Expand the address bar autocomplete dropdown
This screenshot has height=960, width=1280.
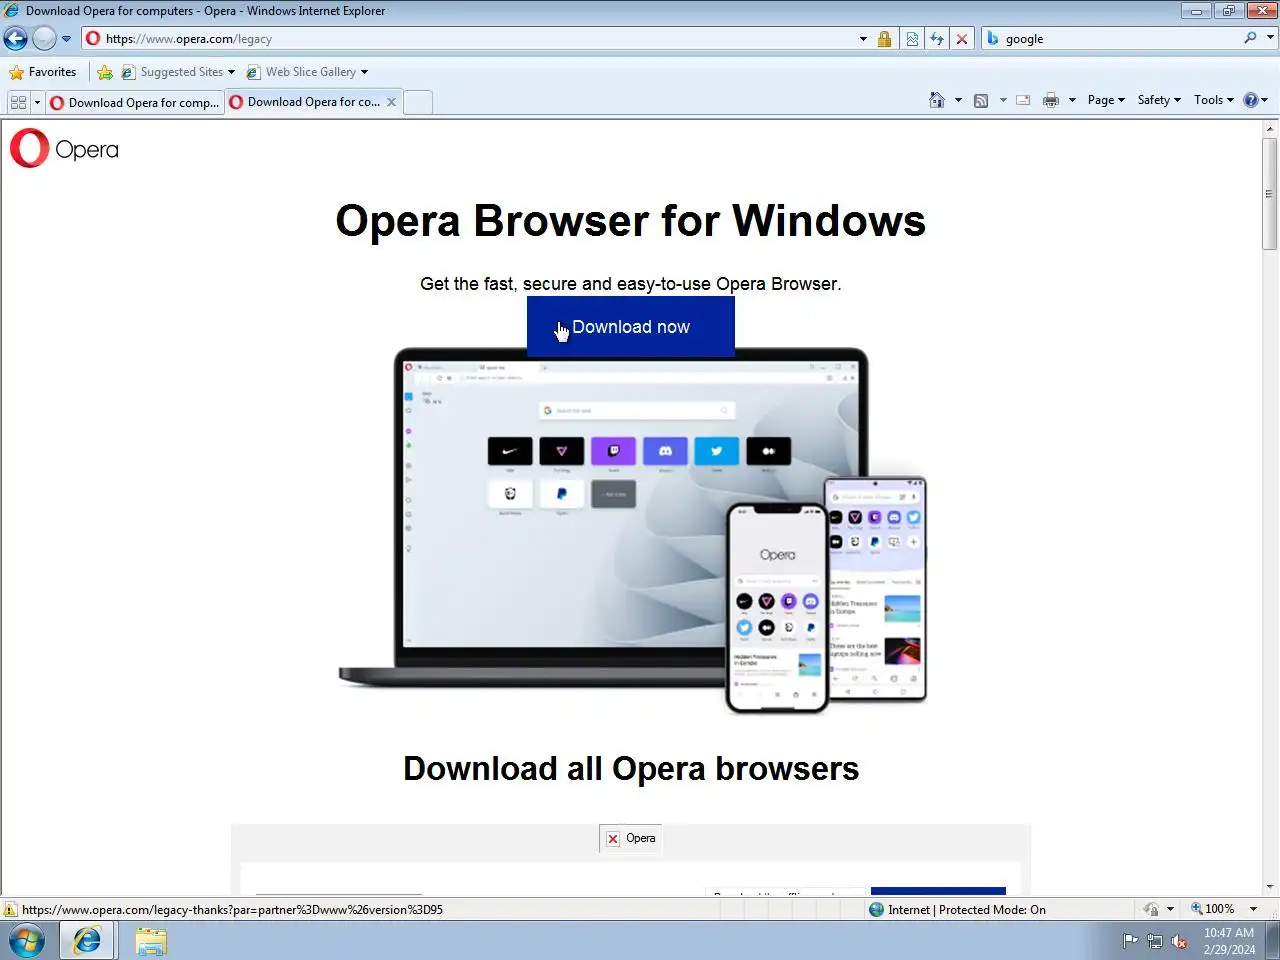[863, 39]
